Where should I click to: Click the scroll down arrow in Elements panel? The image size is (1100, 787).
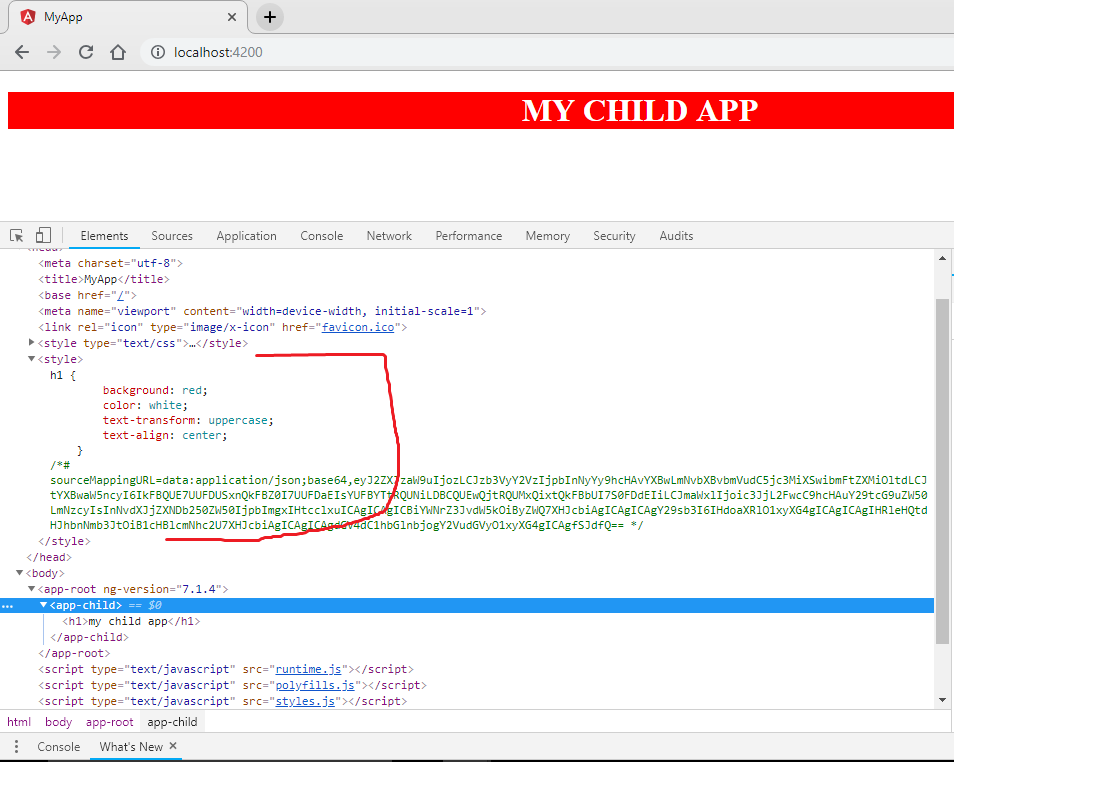pyautogui.click(x=942, y=700)
